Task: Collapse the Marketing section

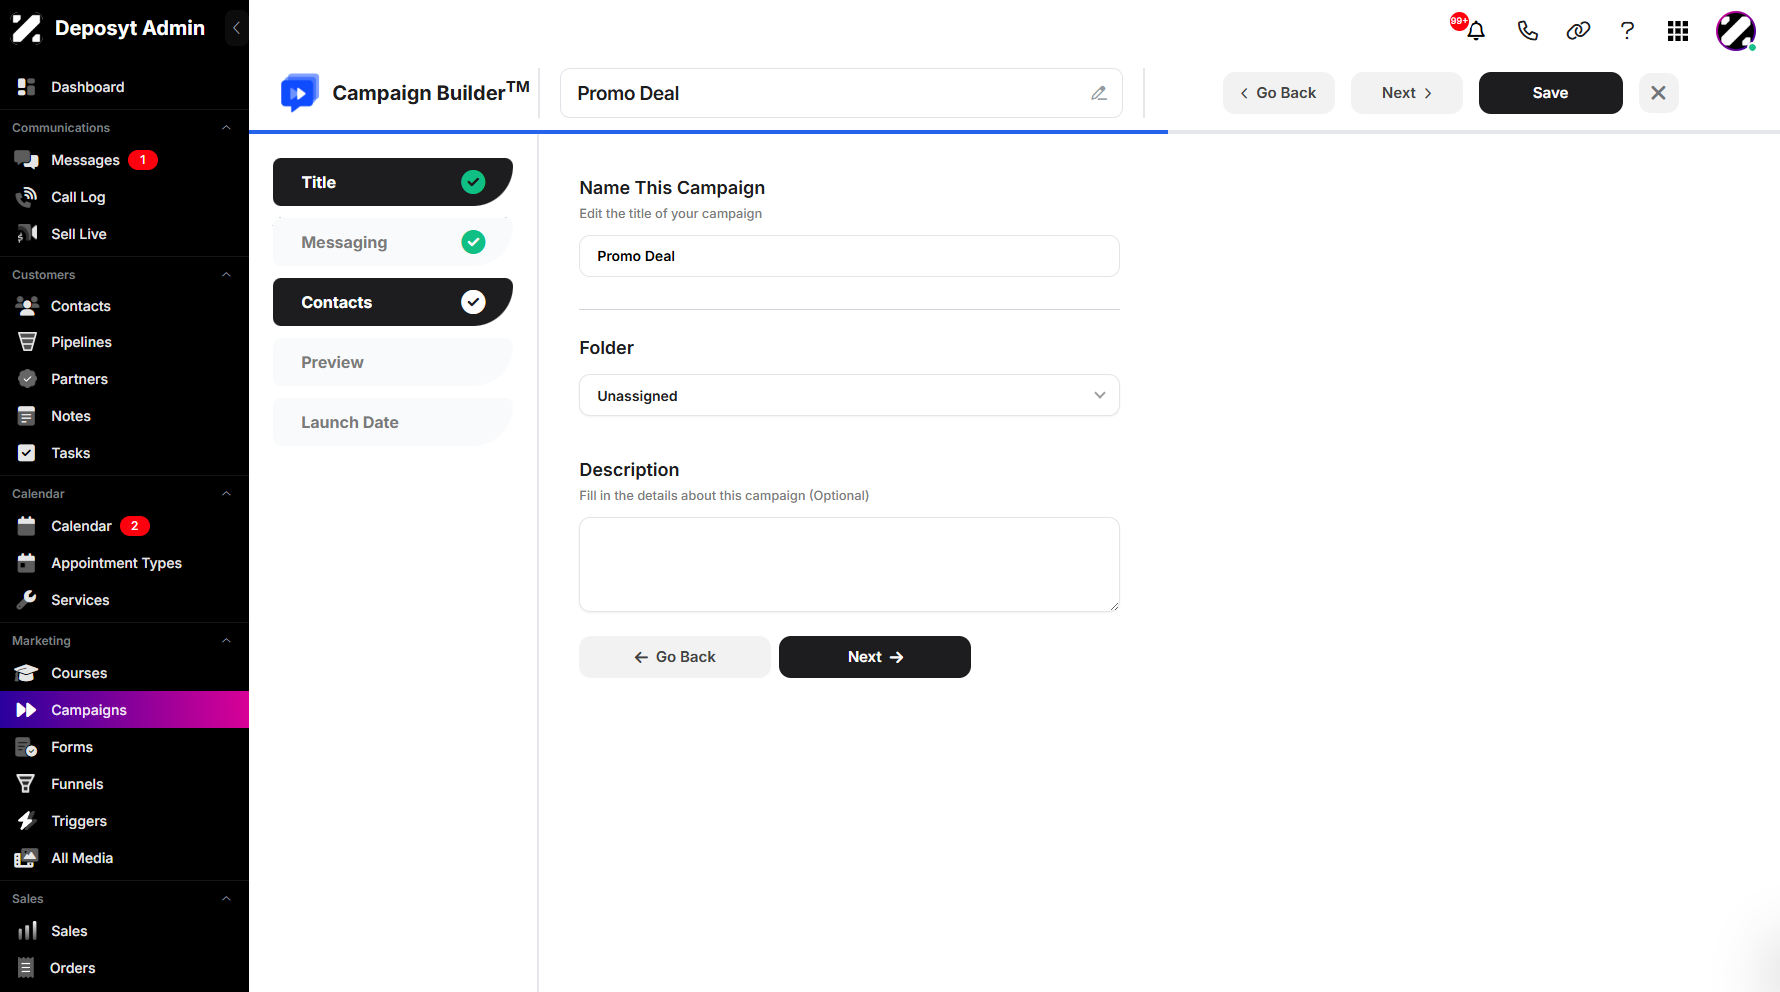Action: tap(226, 641)
